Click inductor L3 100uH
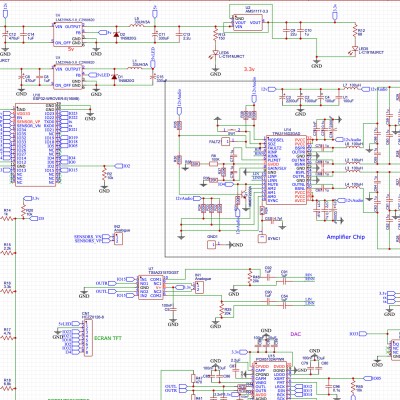400x400 pixels. click(x=354, y=172)
